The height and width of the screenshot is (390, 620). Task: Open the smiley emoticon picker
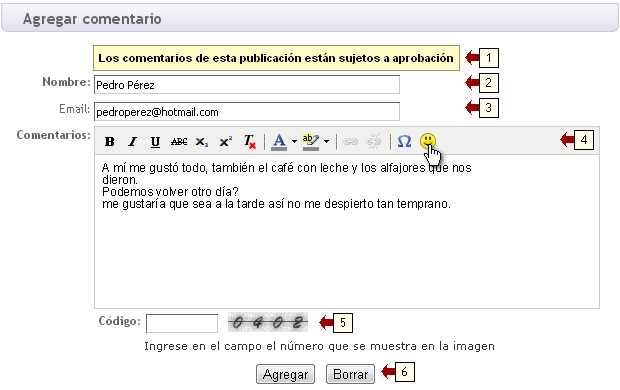pyautogui.click(x=428, y=141)
